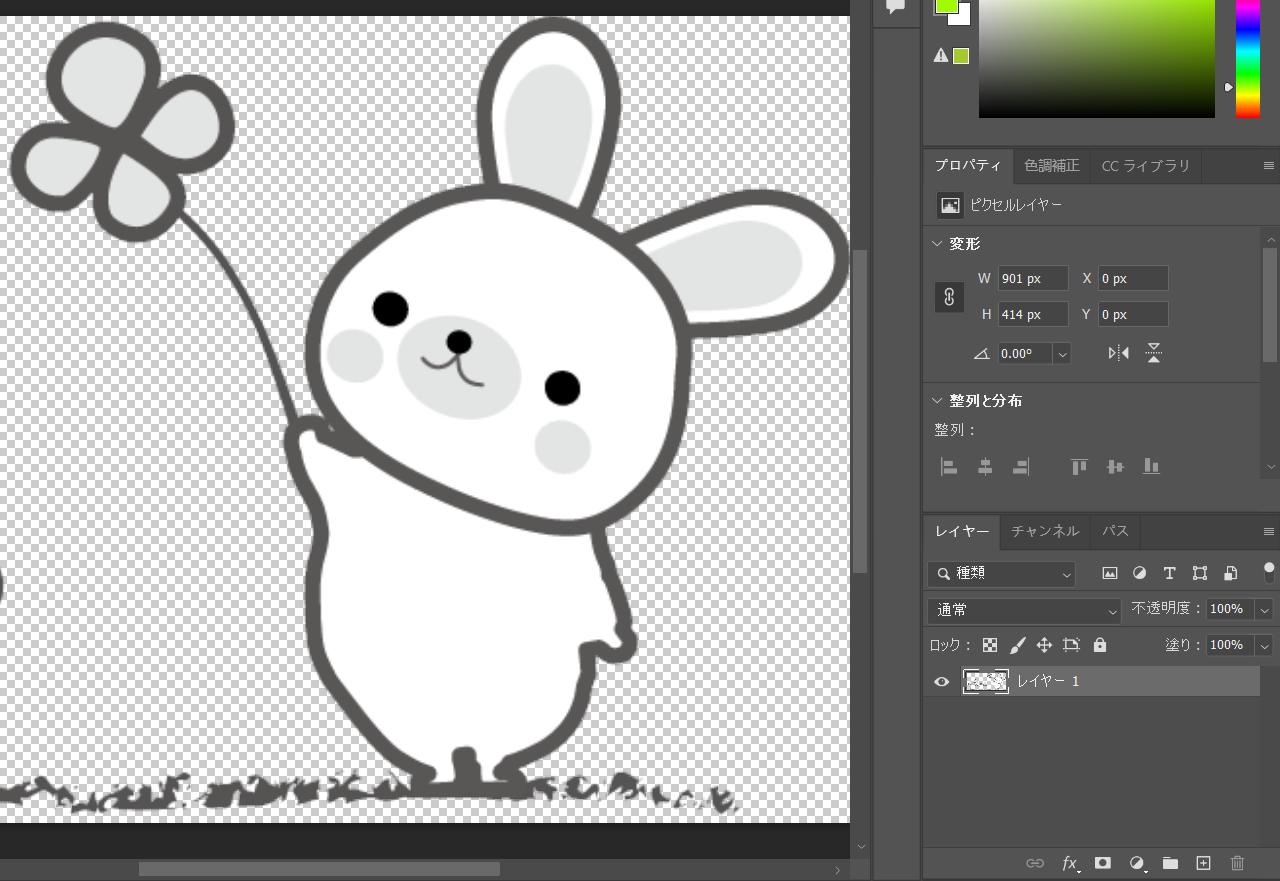Open the 不透明度 opacity dropdown arrow
Screen dimensions: 1280x881
[1264, 610]
